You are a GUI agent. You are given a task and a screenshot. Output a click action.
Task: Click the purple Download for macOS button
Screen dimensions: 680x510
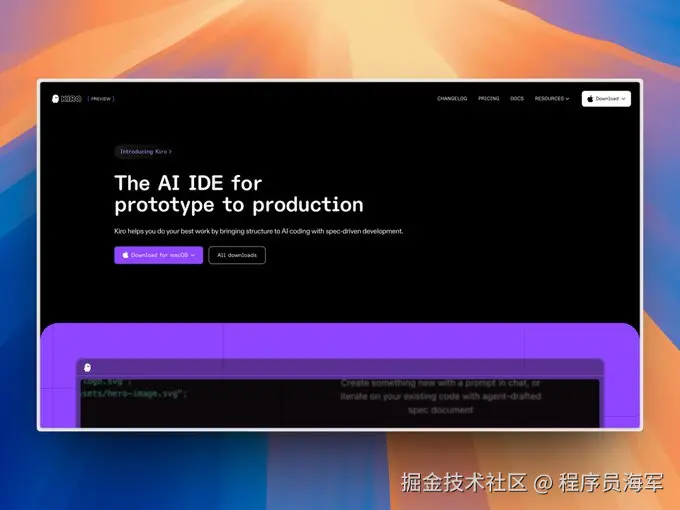[159, 255]
